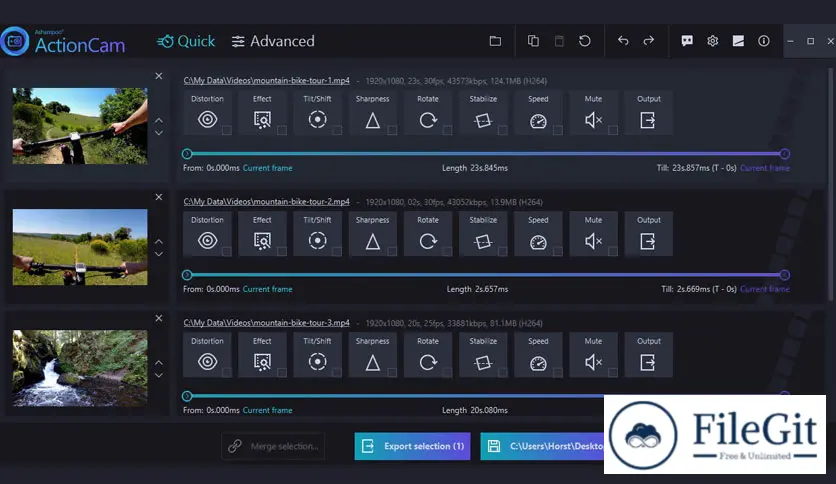Open the mountain-bike-tour-3.mp4 file path link
This screenshot has height=484, width=836.
point(267,322)
